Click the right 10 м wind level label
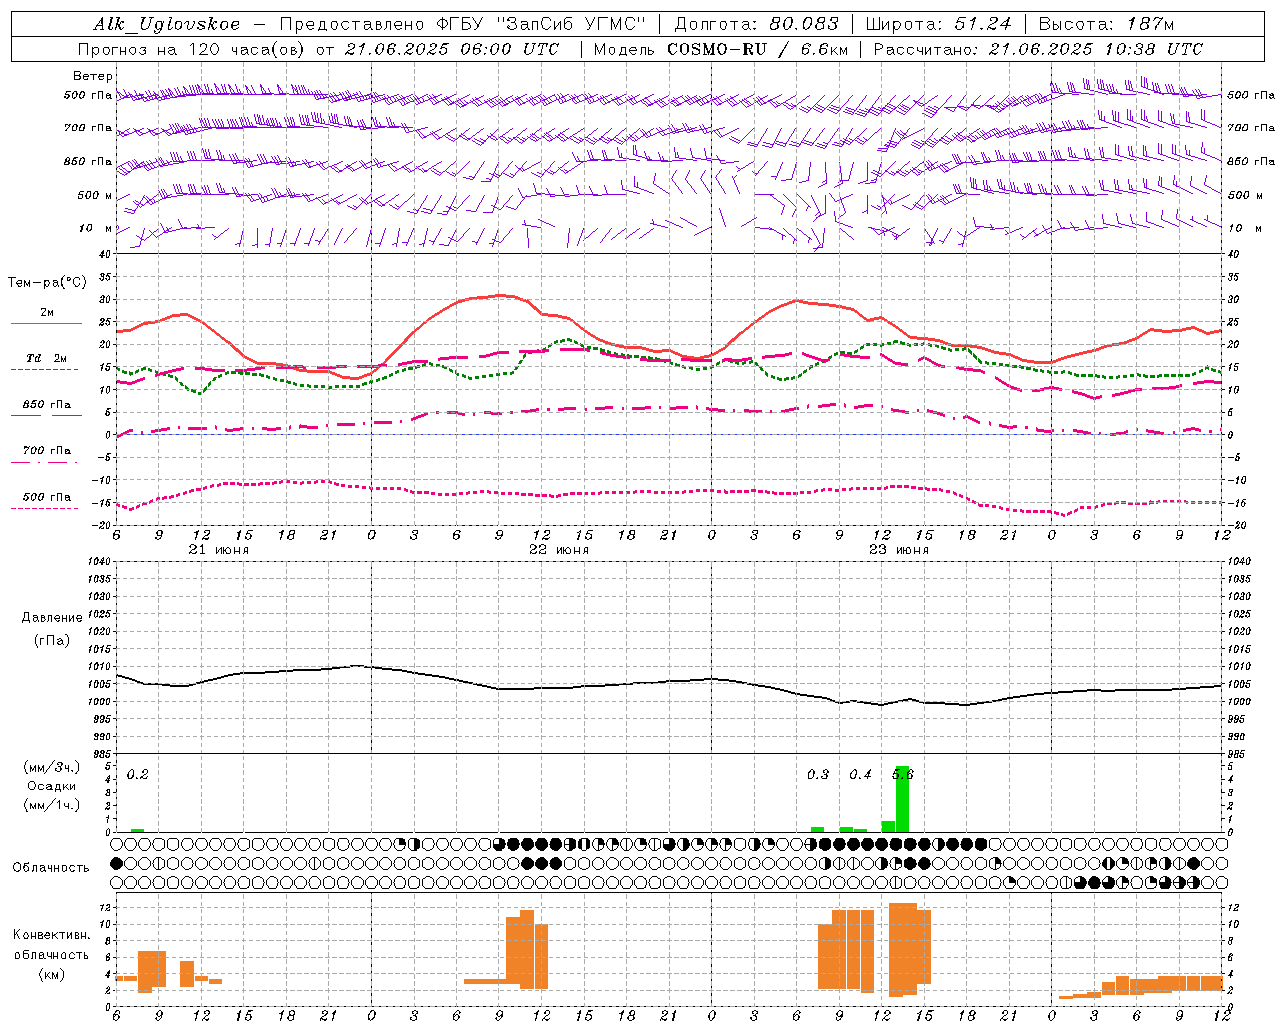The image size is (1280, 1024). [x=1244, y=228]
